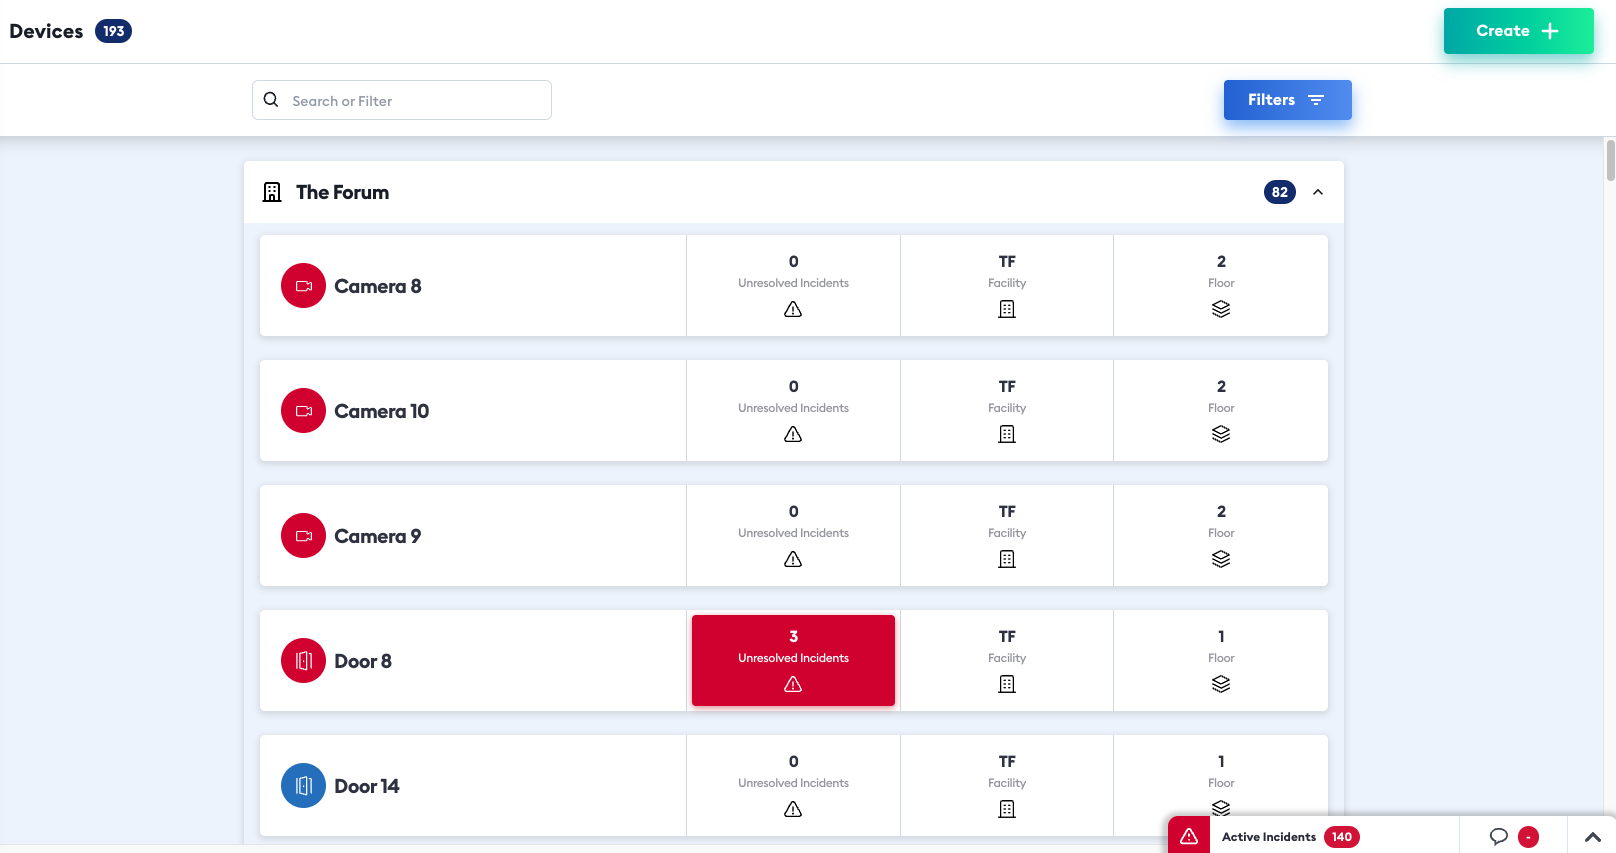This screenshot has height=853, width=1616.
Task: Click the Camera 8 red camera icon
Action: [303, 286]
